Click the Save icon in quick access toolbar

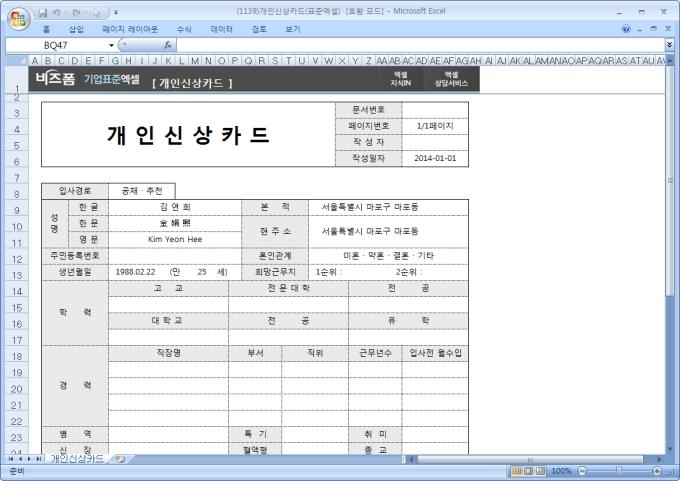[x=42, y=13]
